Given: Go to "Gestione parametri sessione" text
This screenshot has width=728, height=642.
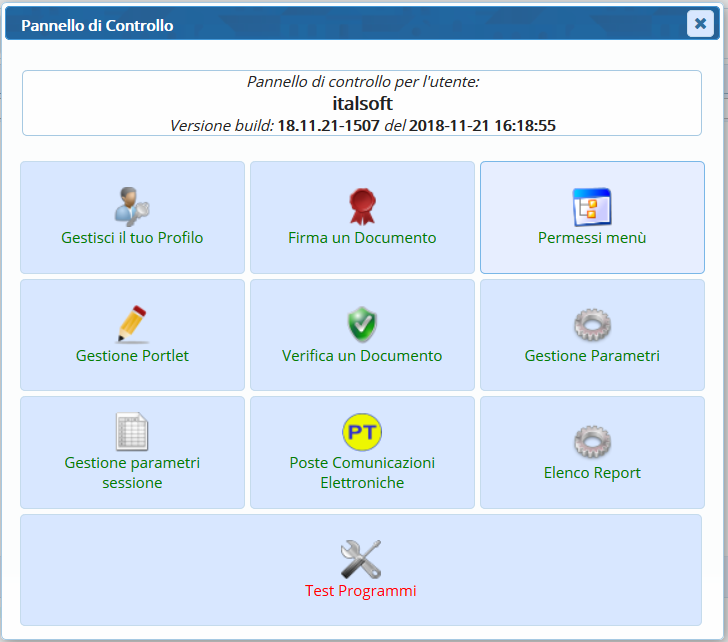Looking at the screenshot, I should (x=132, y=473).
